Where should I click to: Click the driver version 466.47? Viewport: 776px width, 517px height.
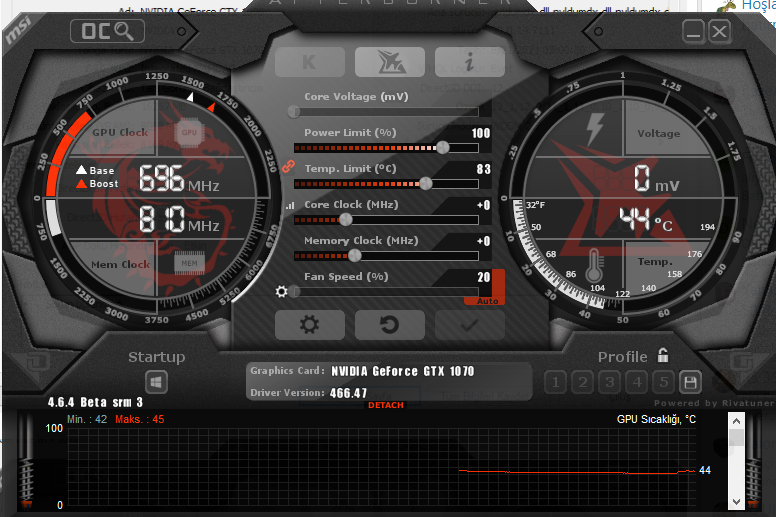[x=348, y=393]
